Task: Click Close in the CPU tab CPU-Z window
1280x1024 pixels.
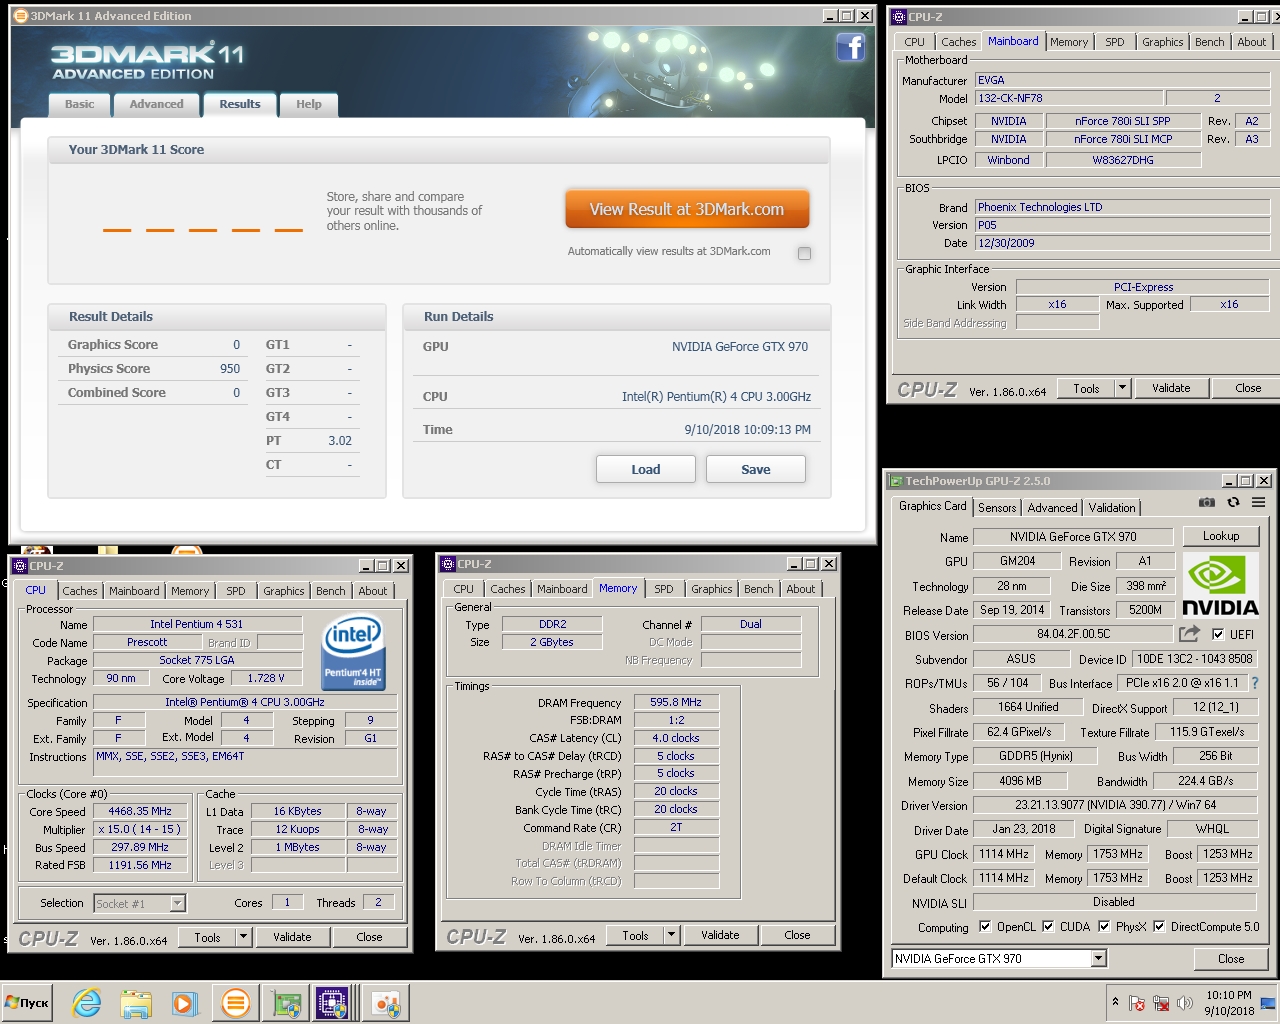Action: (369, 937)
